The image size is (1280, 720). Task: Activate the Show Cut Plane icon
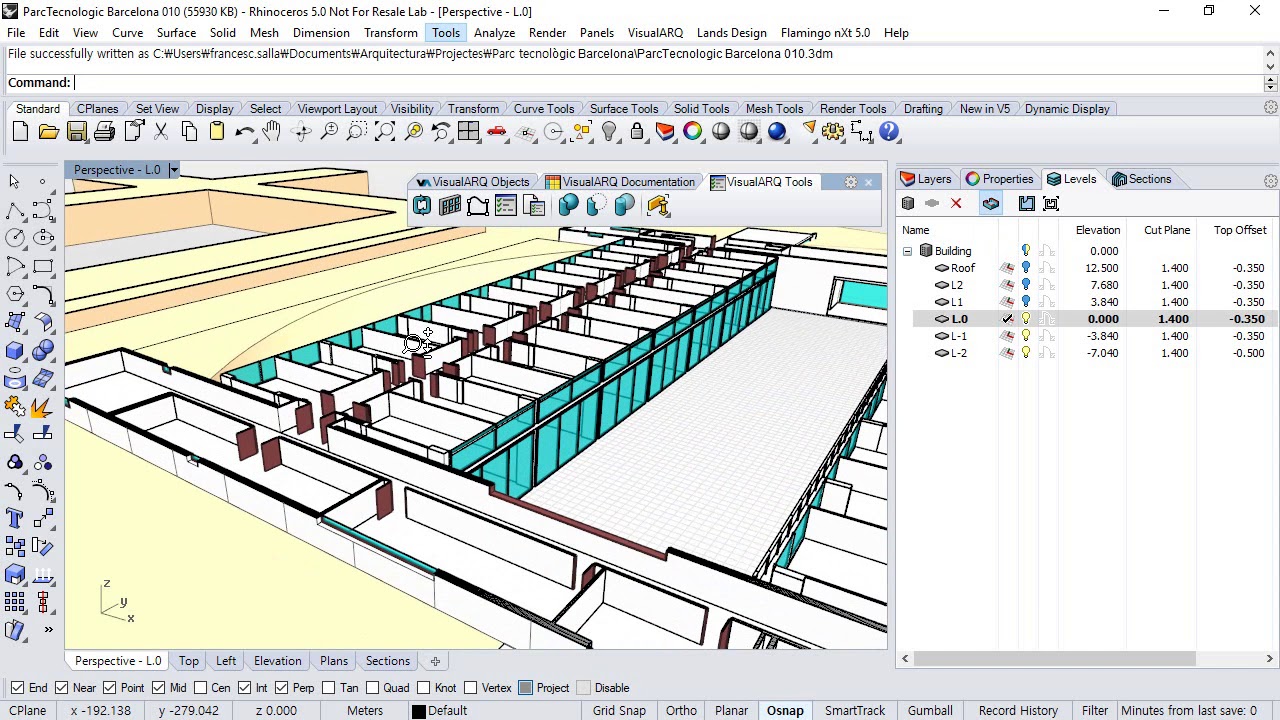[x=990, y=203]
